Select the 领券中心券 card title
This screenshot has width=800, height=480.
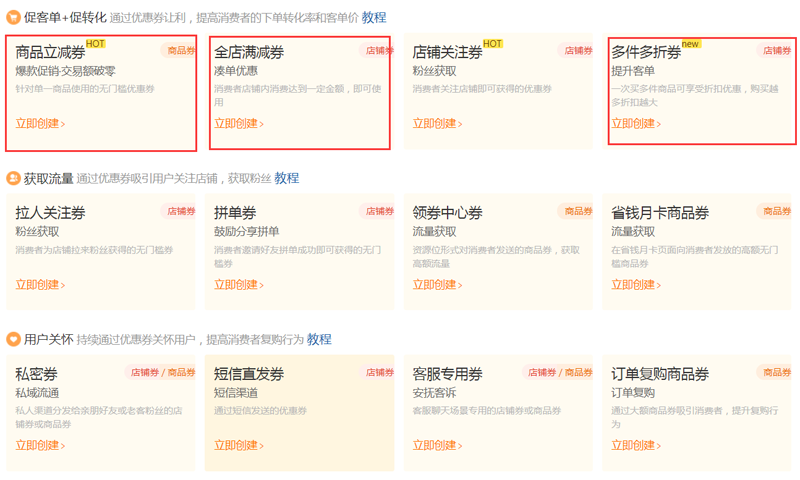447,213
